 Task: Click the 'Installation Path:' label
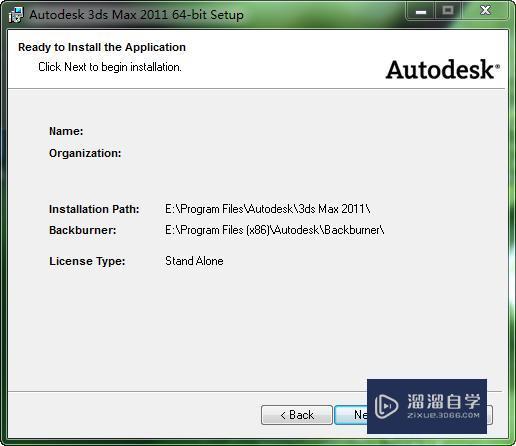pyautogui.click(x=94, y=209)
